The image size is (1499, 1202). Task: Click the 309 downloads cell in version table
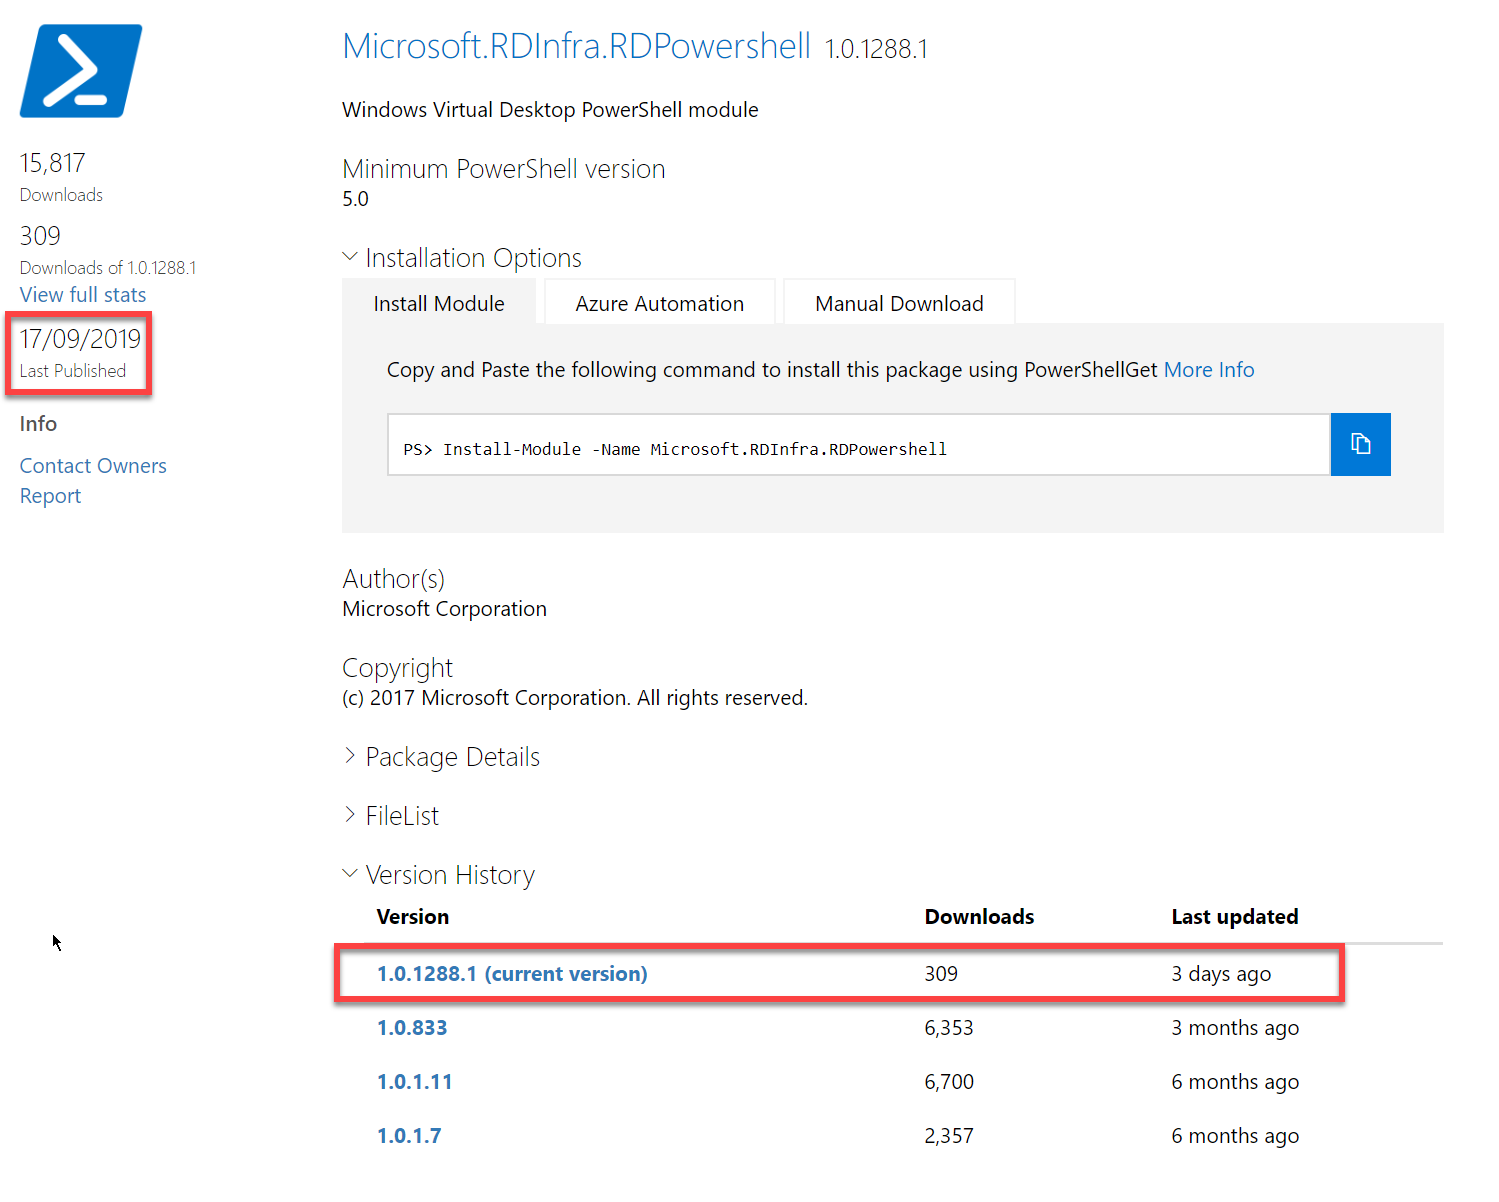click(x=941, y=974)
